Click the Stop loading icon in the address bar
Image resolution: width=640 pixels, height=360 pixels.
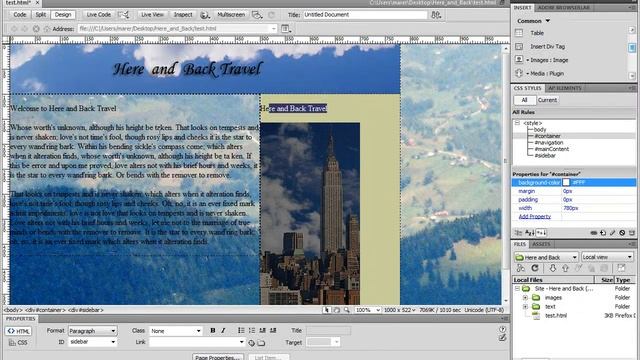point(36,29)
